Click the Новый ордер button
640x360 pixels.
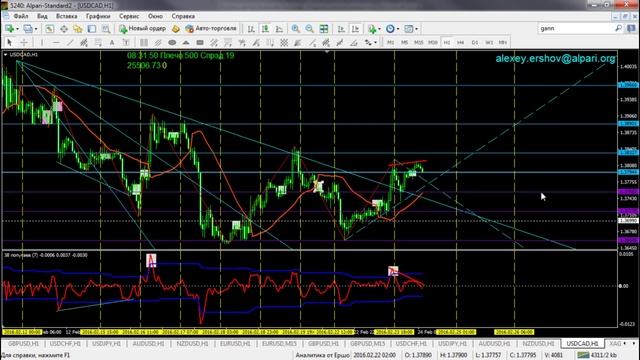142,29
